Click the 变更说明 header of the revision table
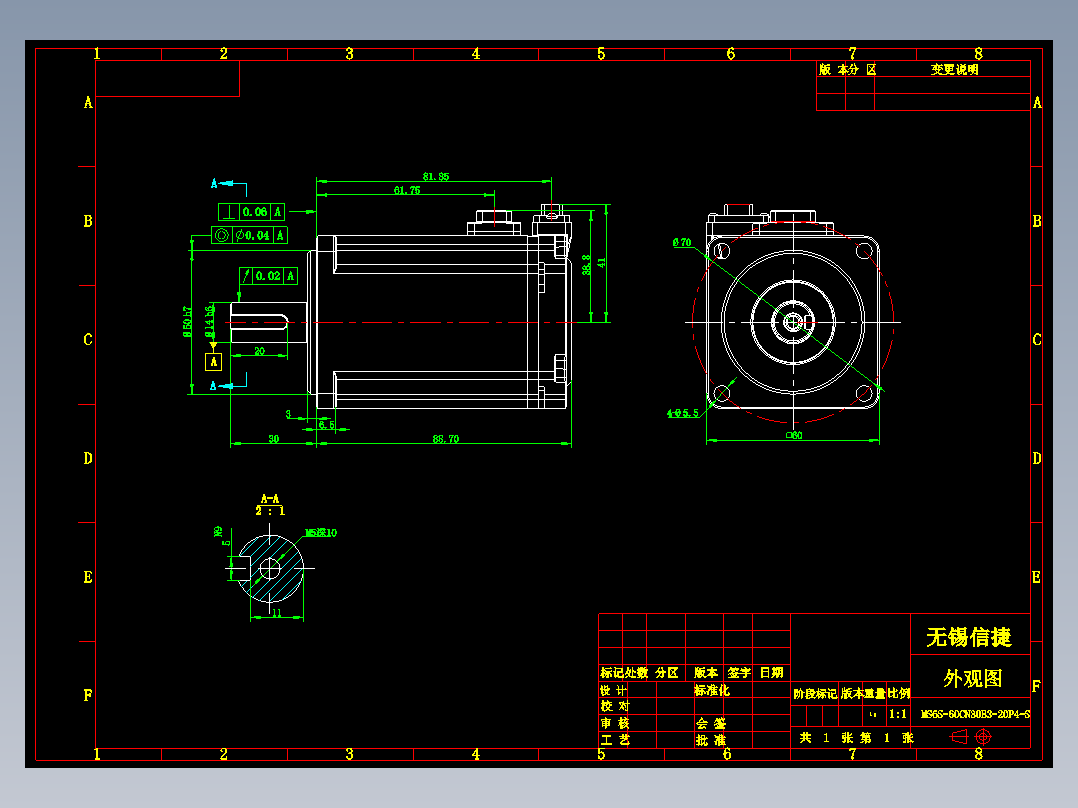This screenshot has height=808, width=1078. (955, 68)
